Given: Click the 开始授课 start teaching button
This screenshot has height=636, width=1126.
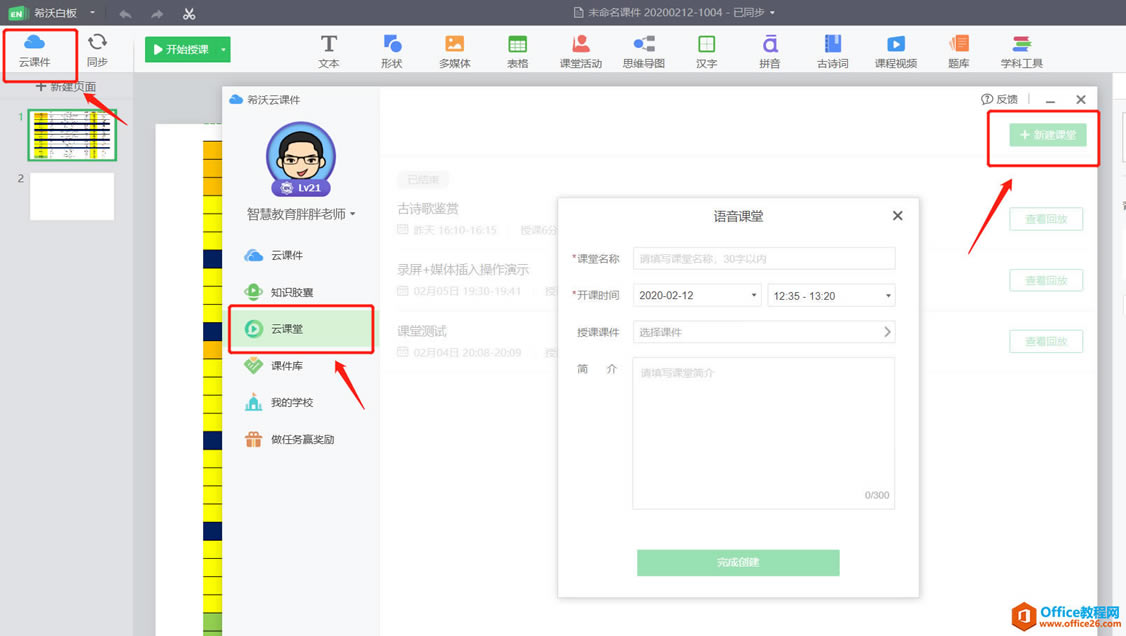Looking at the screenshot, I should click(181, 50).
